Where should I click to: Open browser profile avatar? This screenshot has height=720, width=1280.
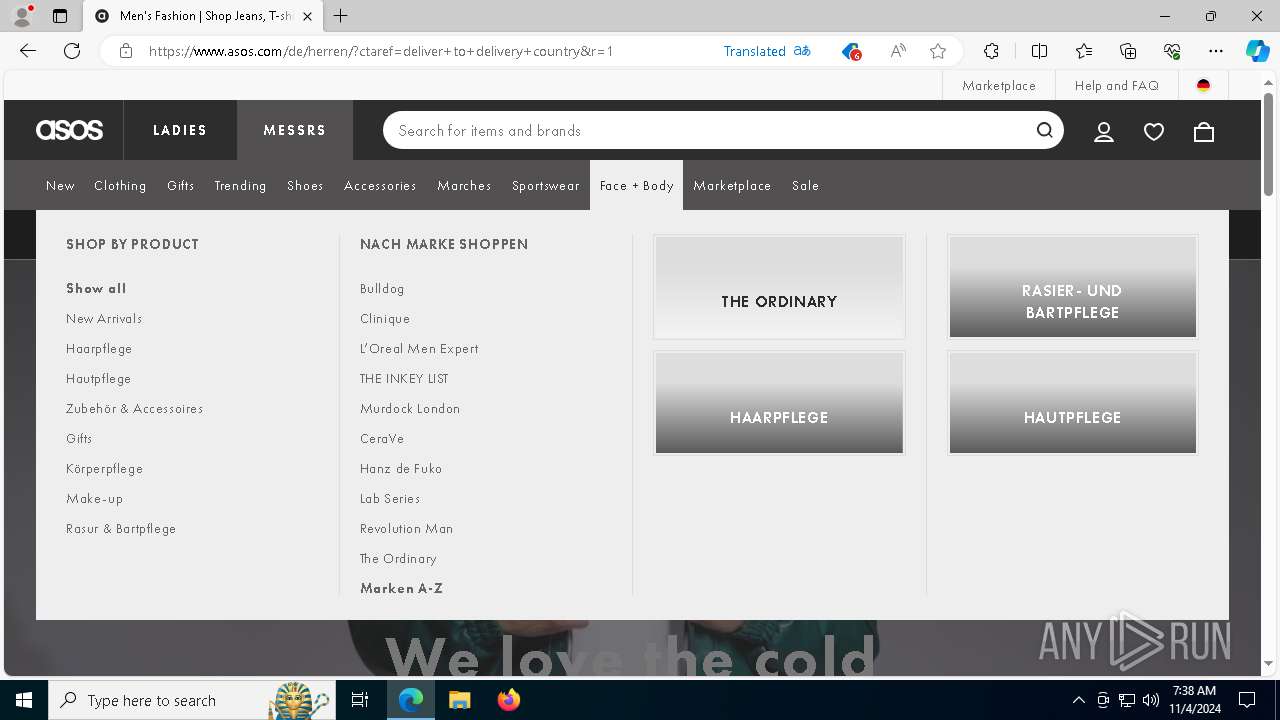point(21,16)
